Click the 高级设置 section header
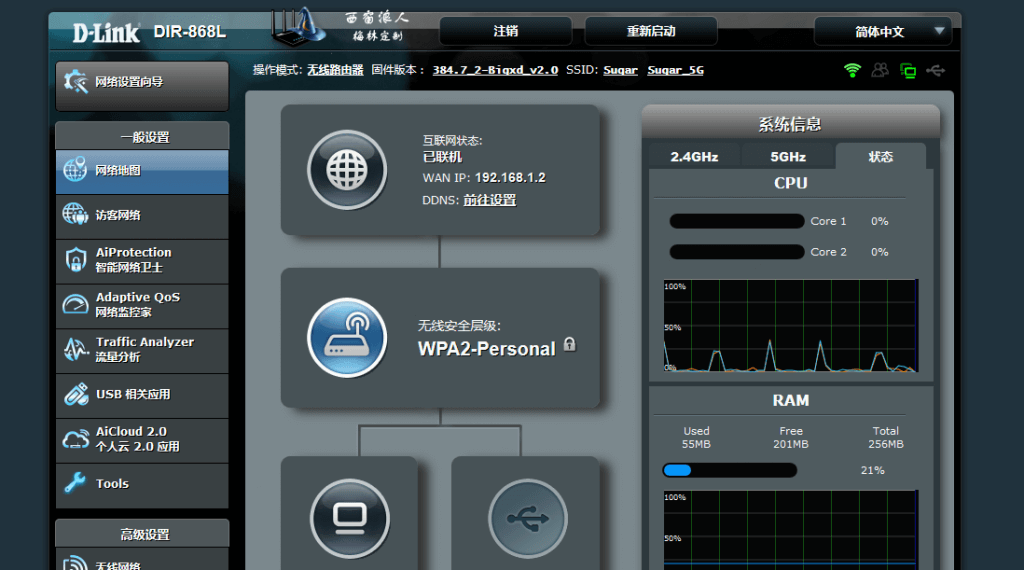This screenshot has height=570, width=1024. [142, 533]
